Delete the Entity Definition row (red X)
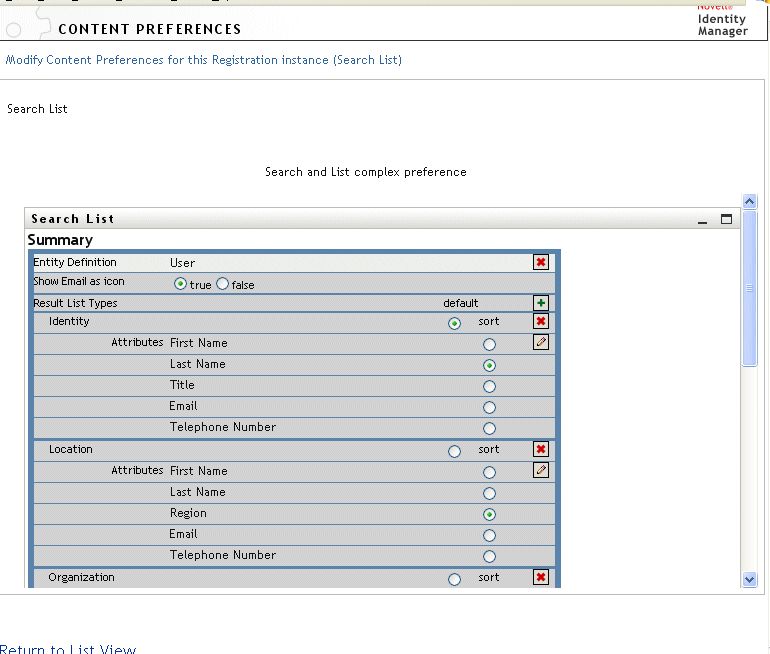 [541, 262]
